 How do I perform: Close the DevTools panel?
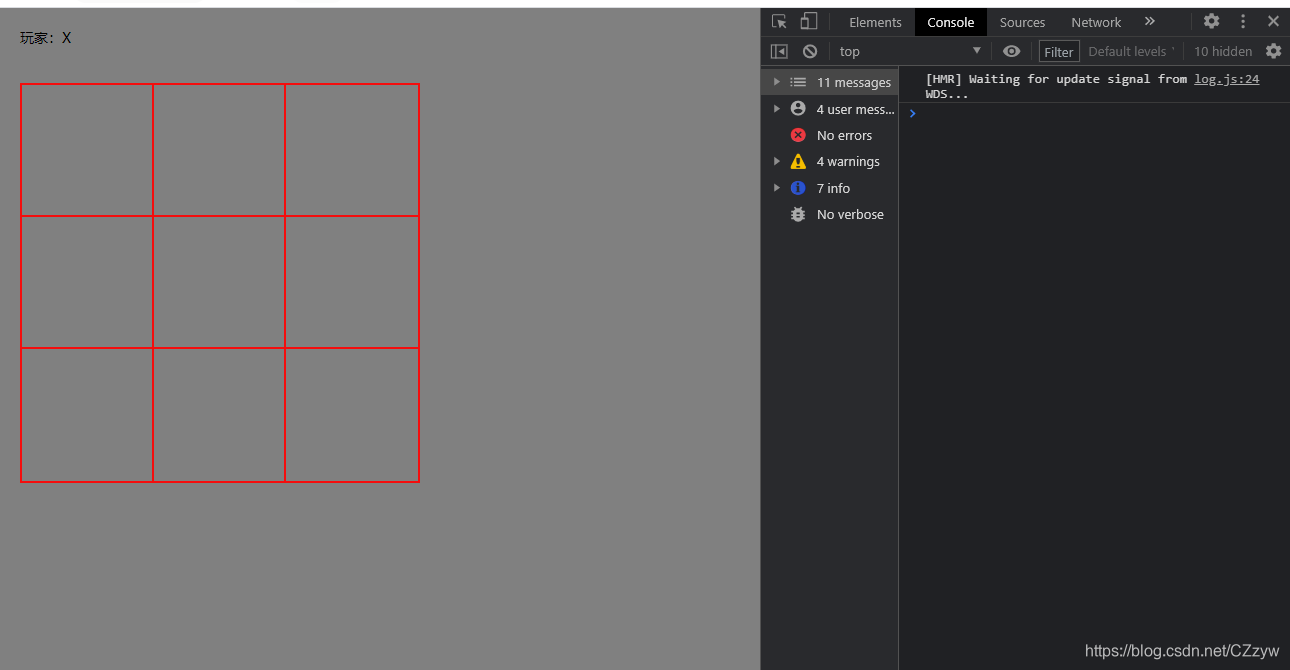coord(1273,21)
